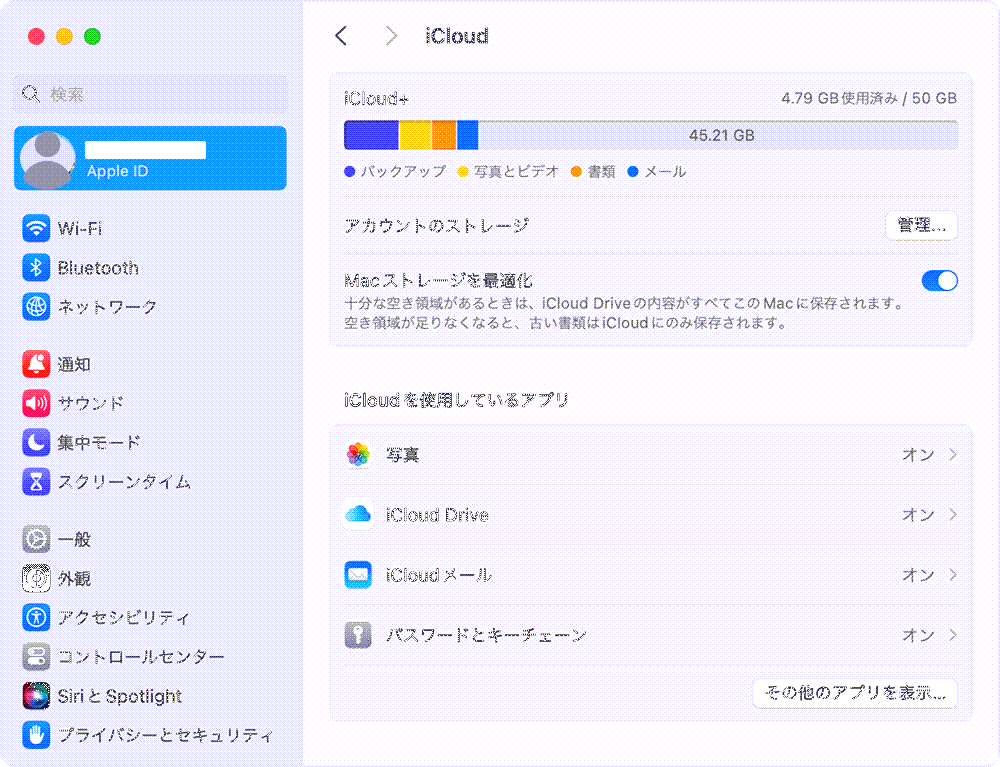Click the 写真 flower icon

[x=358, y=455]
